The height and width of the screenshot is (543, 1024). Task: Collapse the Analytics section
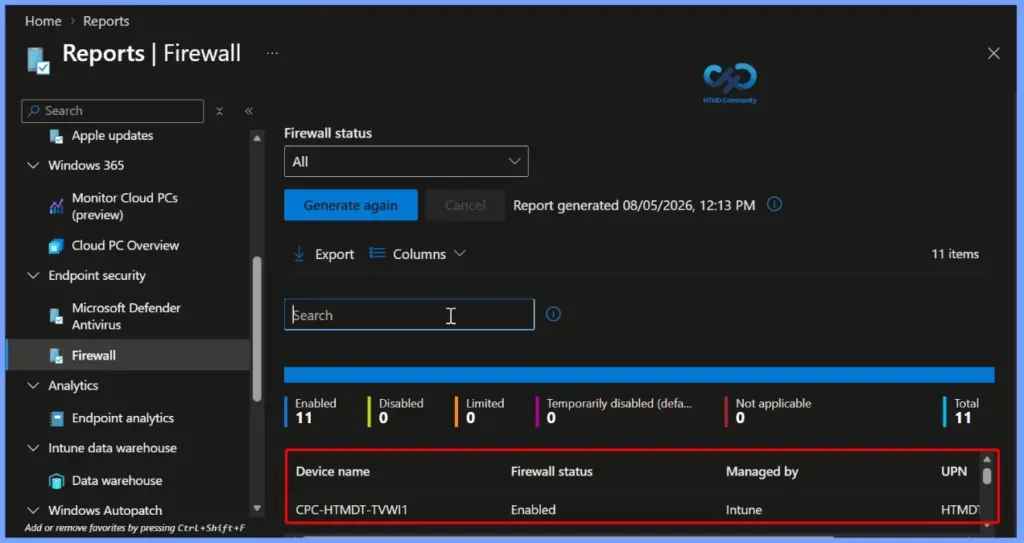click(33, 386)
